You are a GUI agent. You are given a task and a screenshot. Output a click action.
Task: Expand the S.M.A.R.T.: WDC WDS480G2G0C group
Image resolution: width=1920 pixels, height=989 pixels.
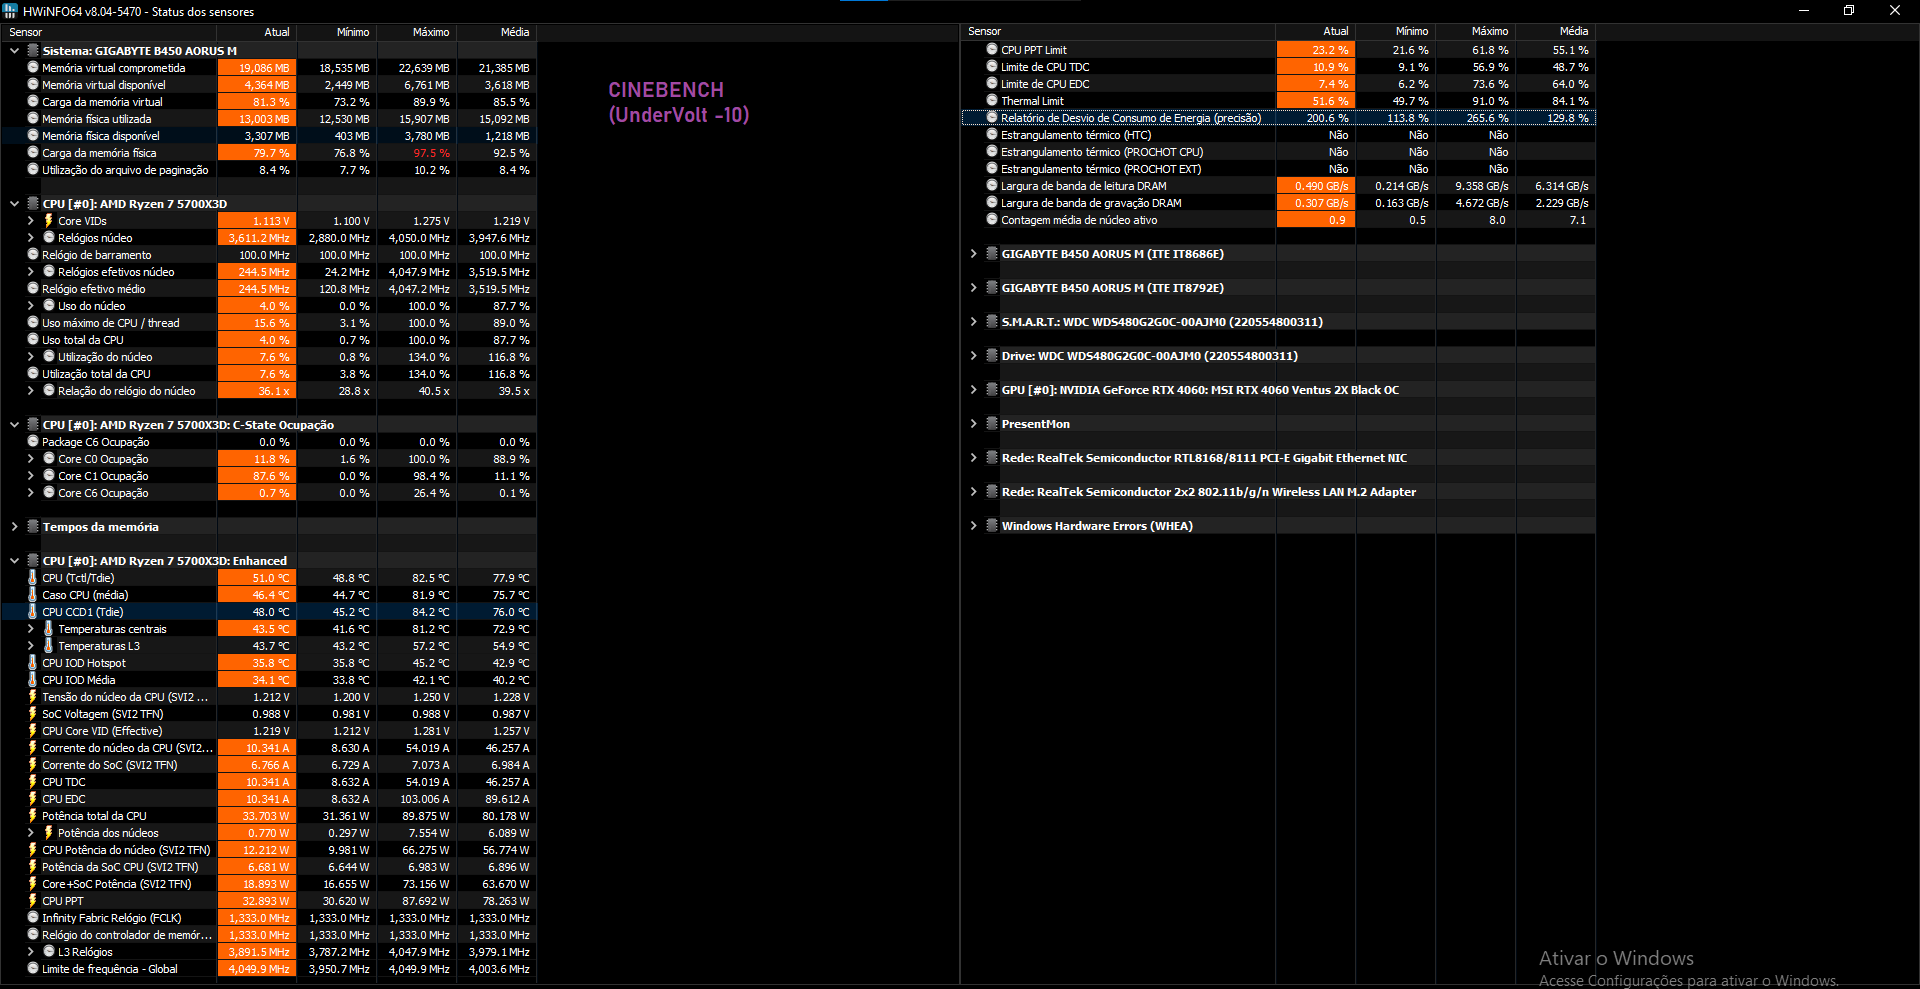click(973, 322)
